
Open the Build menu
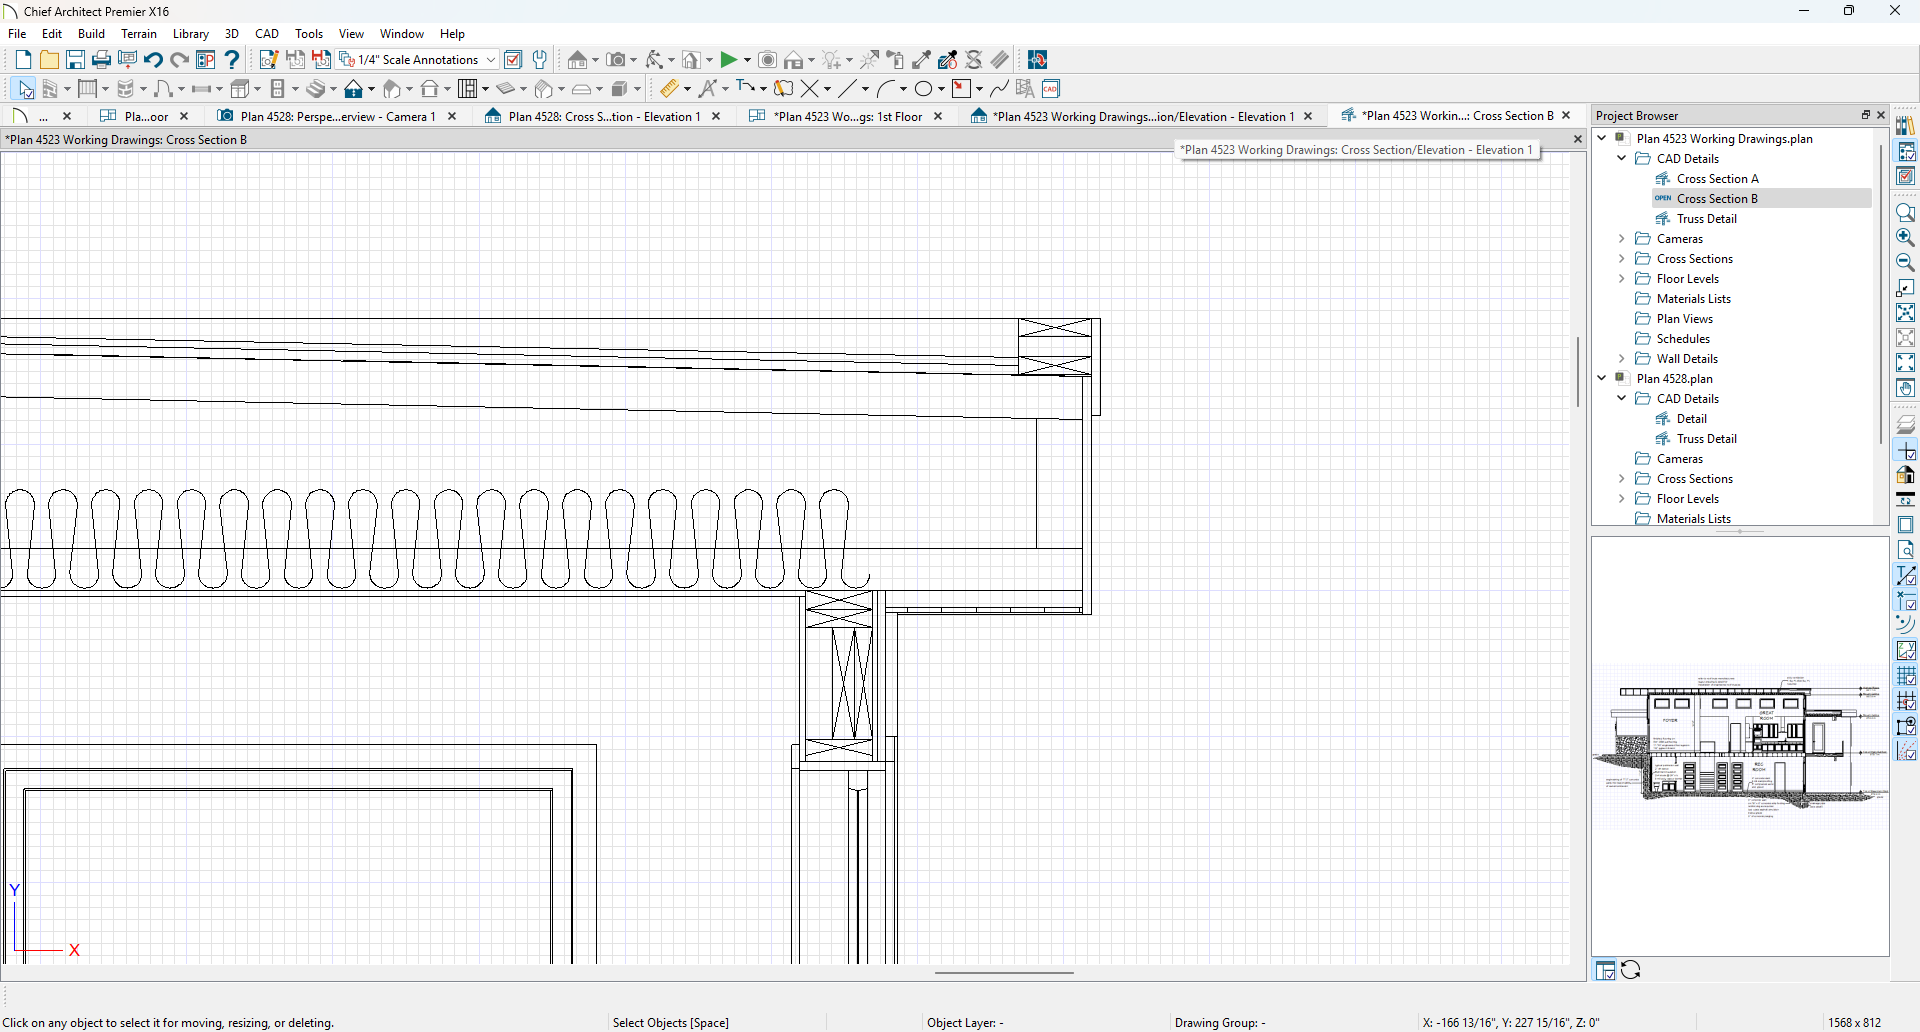click(x=91, y=33)
